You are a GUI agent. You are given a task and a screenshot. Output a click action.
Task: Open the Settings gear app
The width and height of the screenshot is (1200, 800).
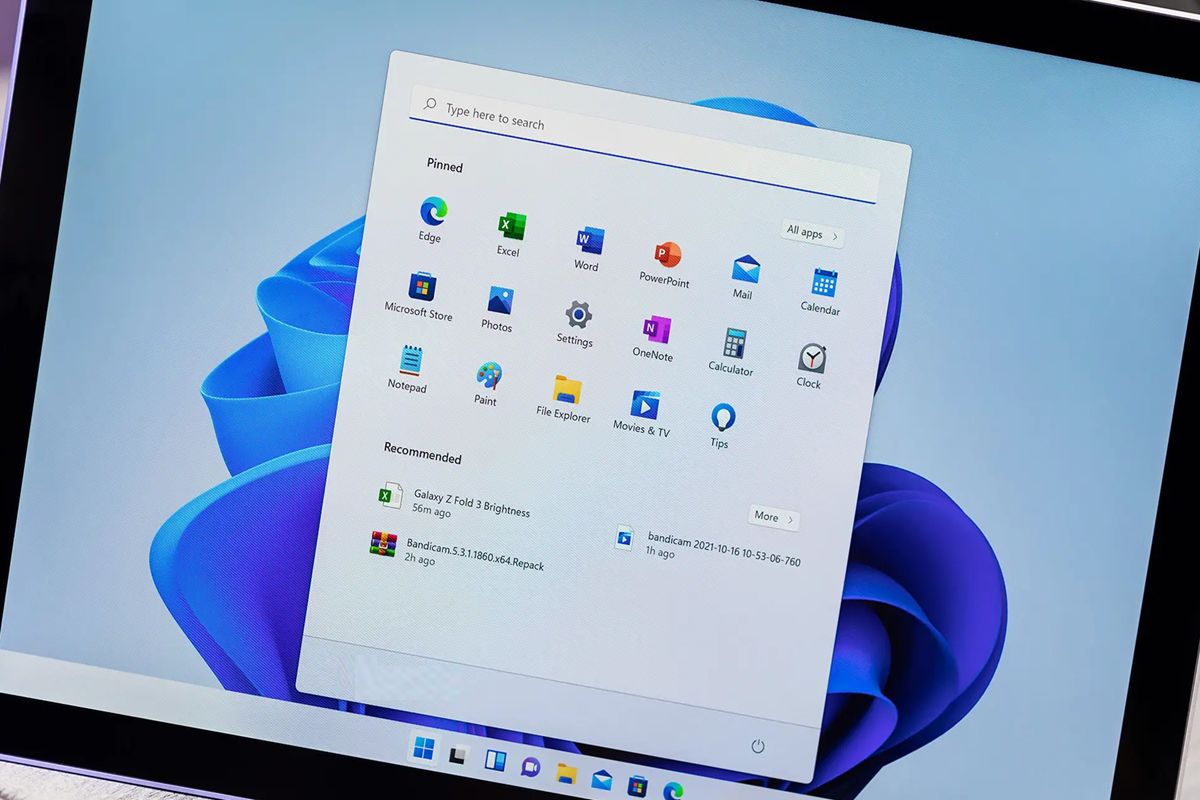576,323
